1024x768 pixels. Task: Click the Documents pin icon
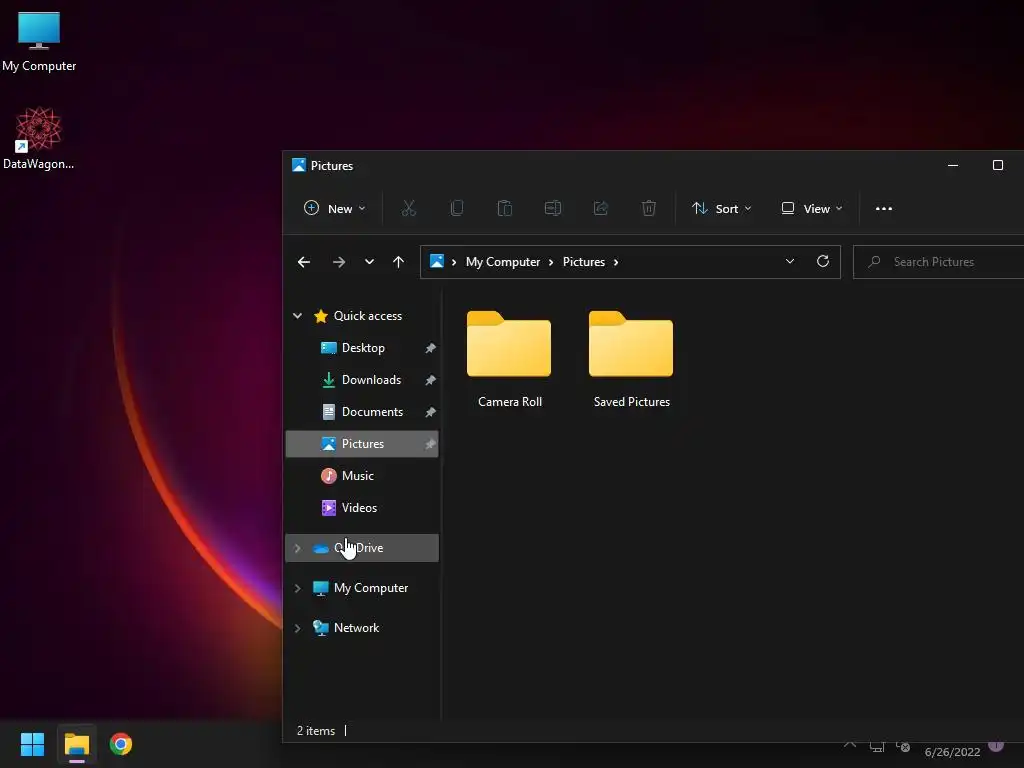(430, 412)
